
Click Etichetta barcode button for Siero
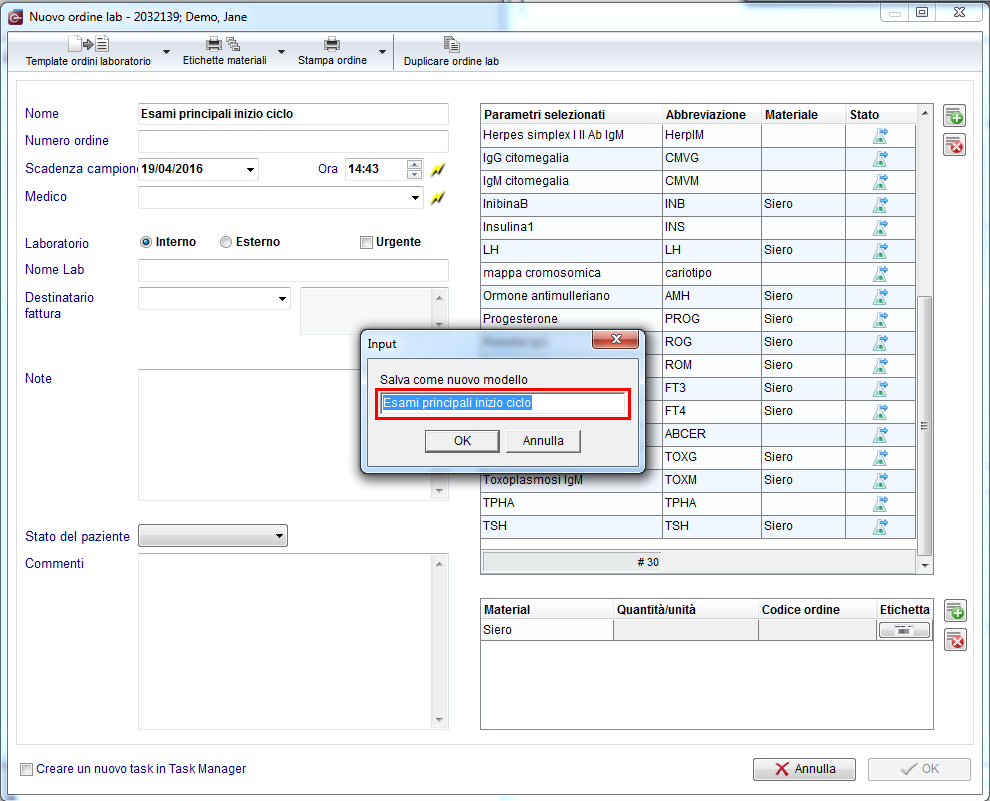point(904,630)
